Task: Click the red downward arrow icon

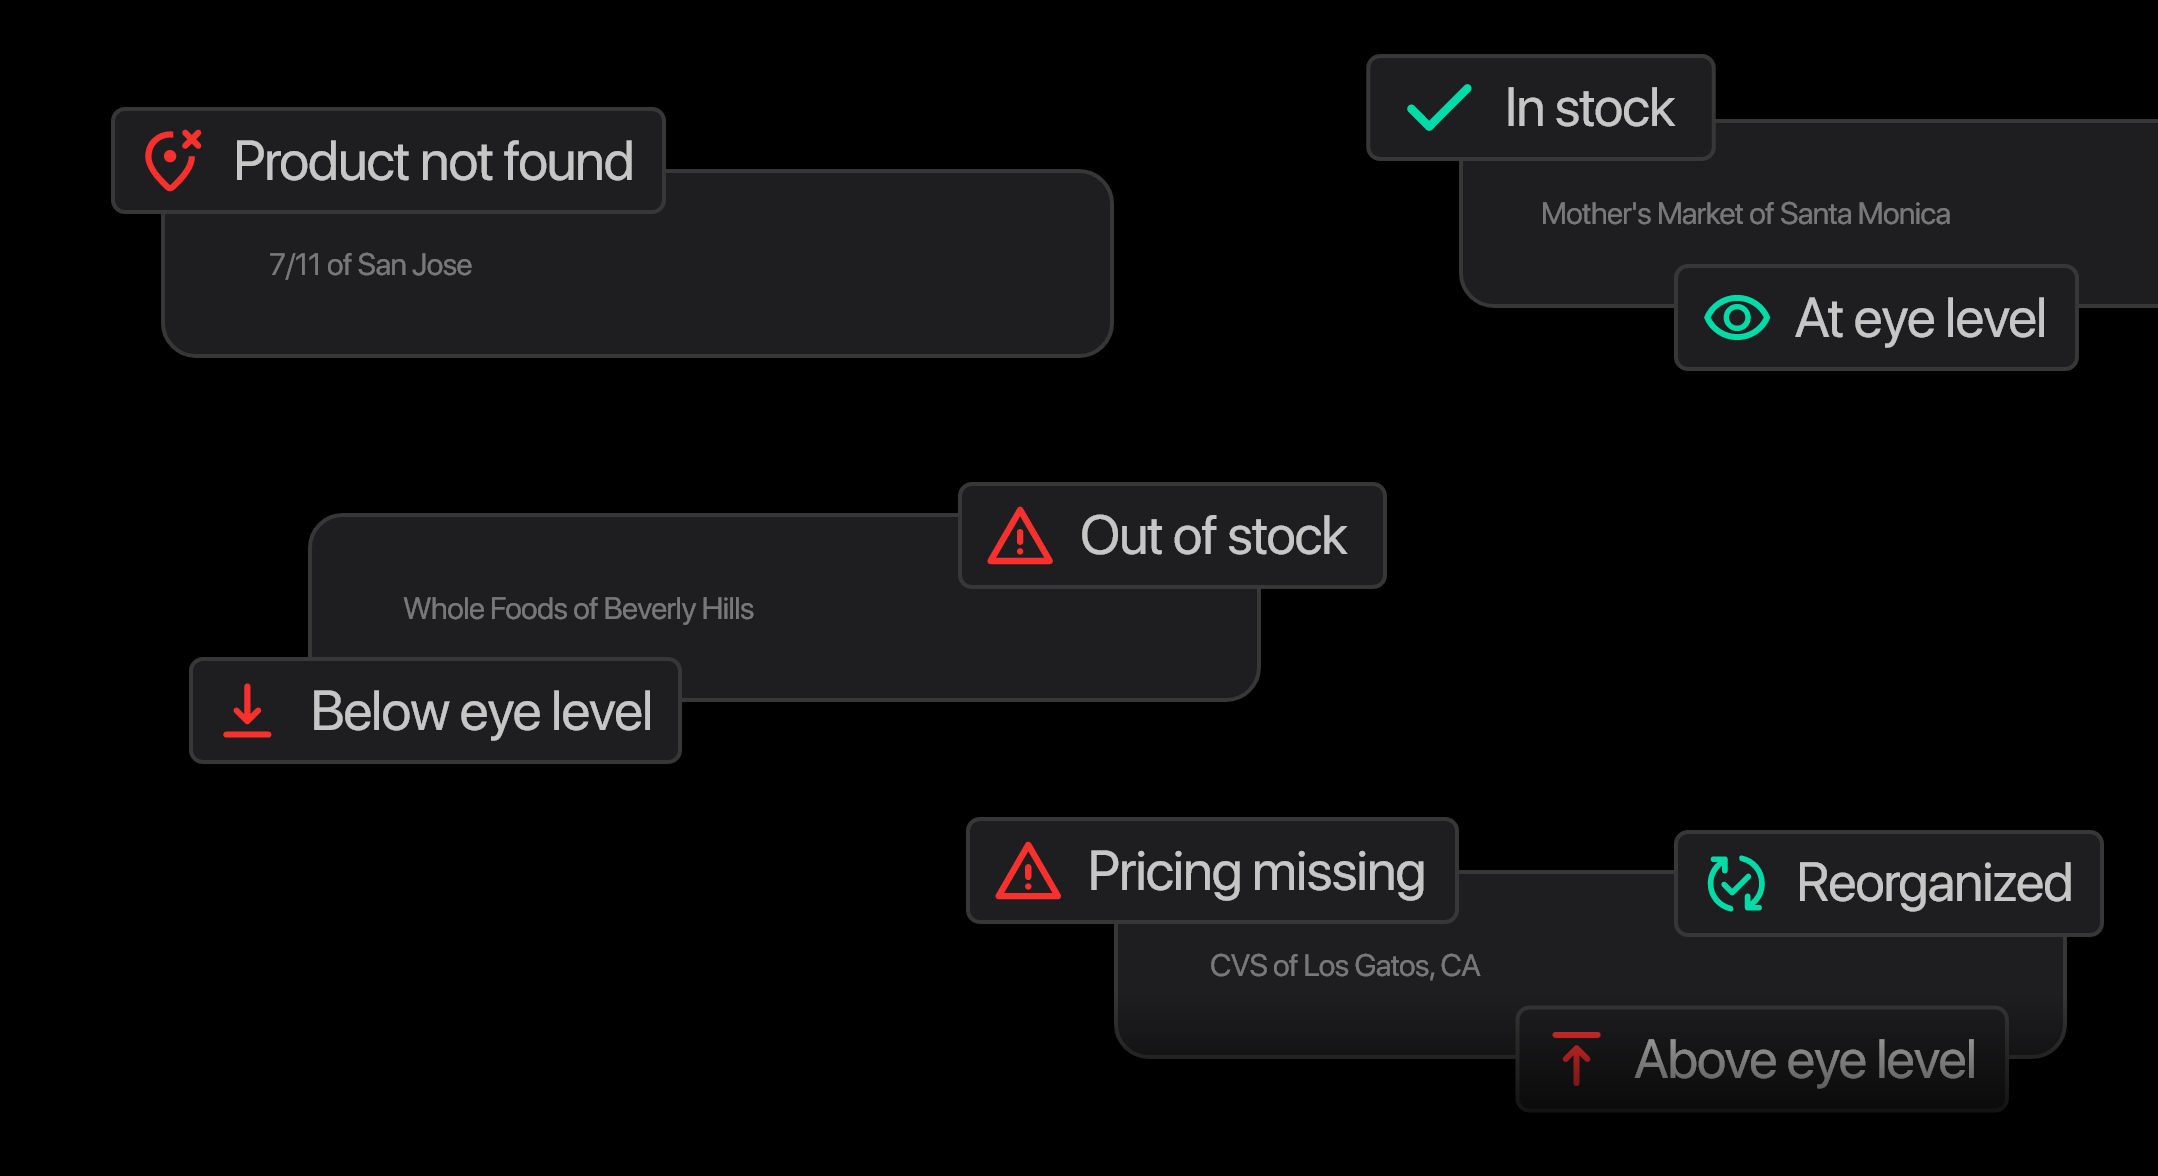Action: (247, 711)
